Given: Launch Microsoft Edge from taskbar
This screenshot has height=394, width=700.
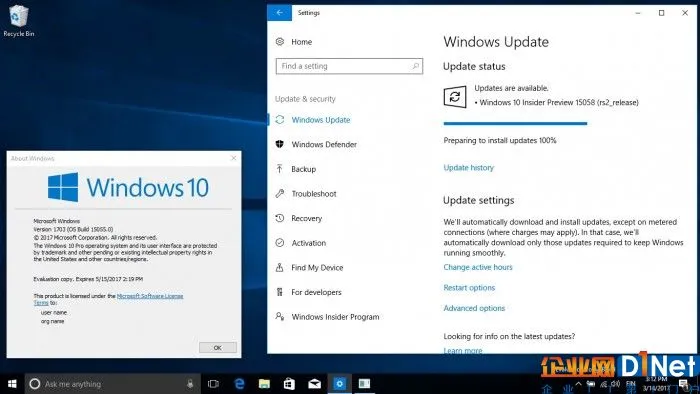Looking at the screenshot, I should 240,384.
